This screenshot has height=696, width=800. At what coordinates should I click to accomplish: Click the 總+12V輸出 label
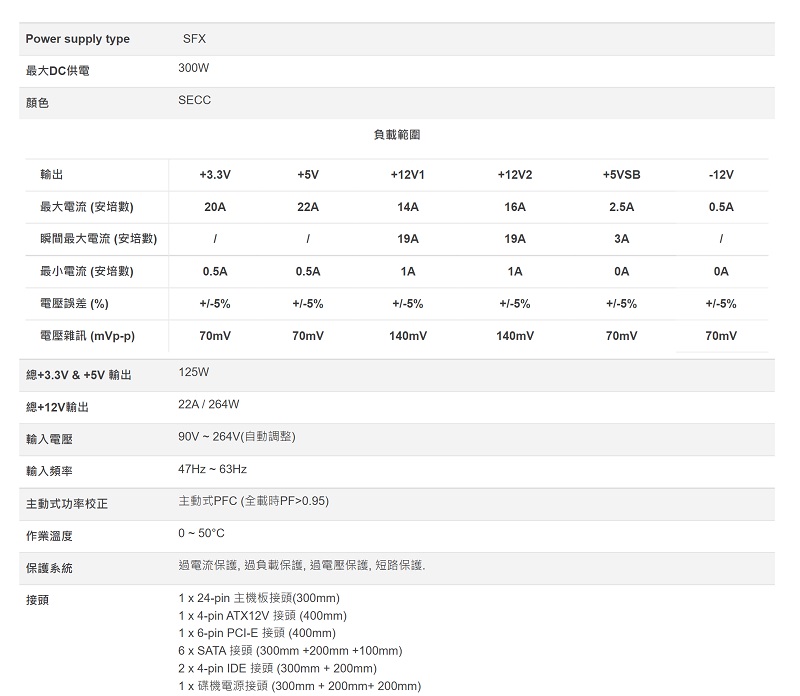[x=57, y=407]
